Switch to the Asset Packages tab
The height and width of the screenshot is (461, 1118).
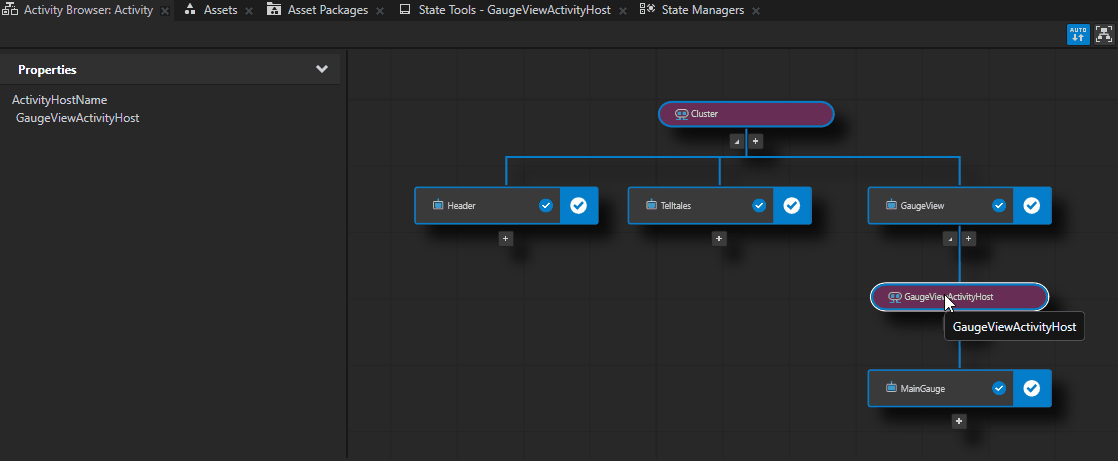(x=327, y=10)
